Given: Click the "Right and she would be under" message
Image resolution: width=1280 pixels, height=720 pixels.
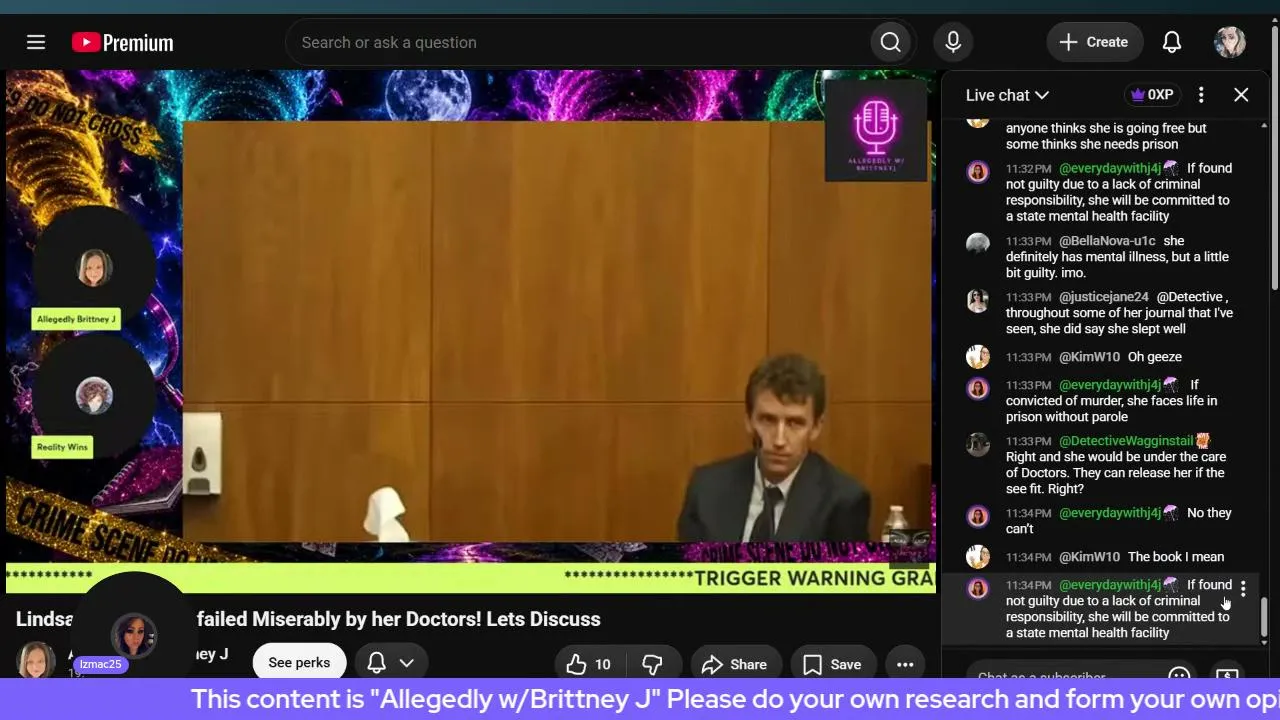Looking at the screenshot, I should click(1116, 473).
